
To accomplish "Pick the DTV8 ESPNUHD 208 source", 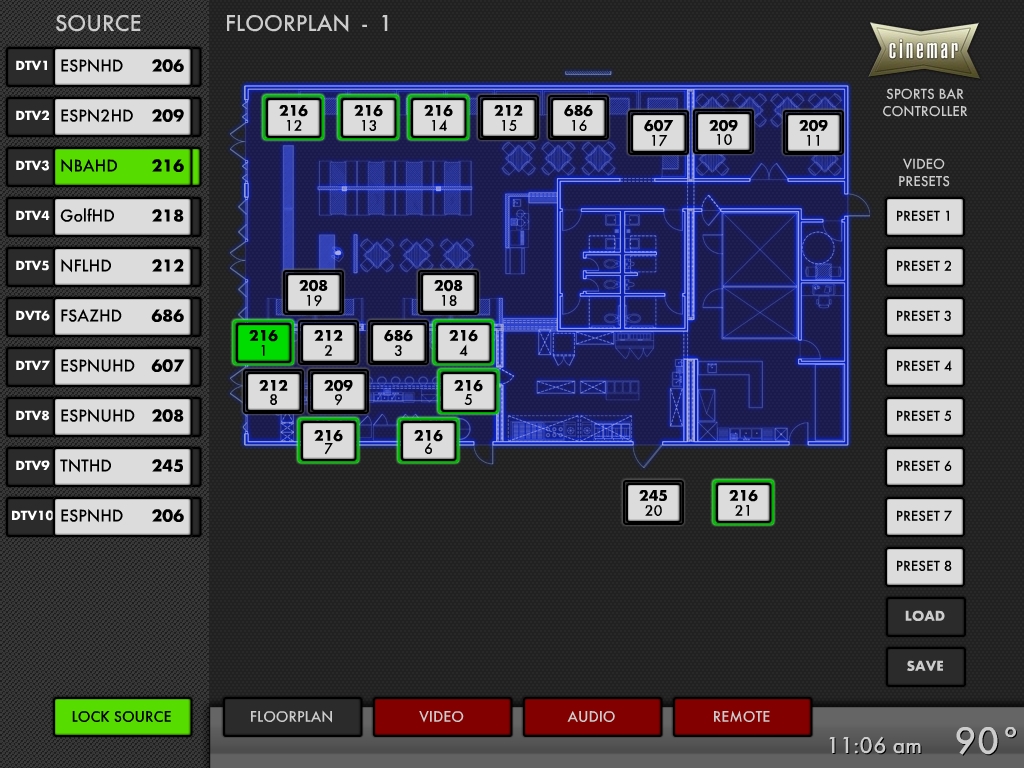I will pos(103,416).
